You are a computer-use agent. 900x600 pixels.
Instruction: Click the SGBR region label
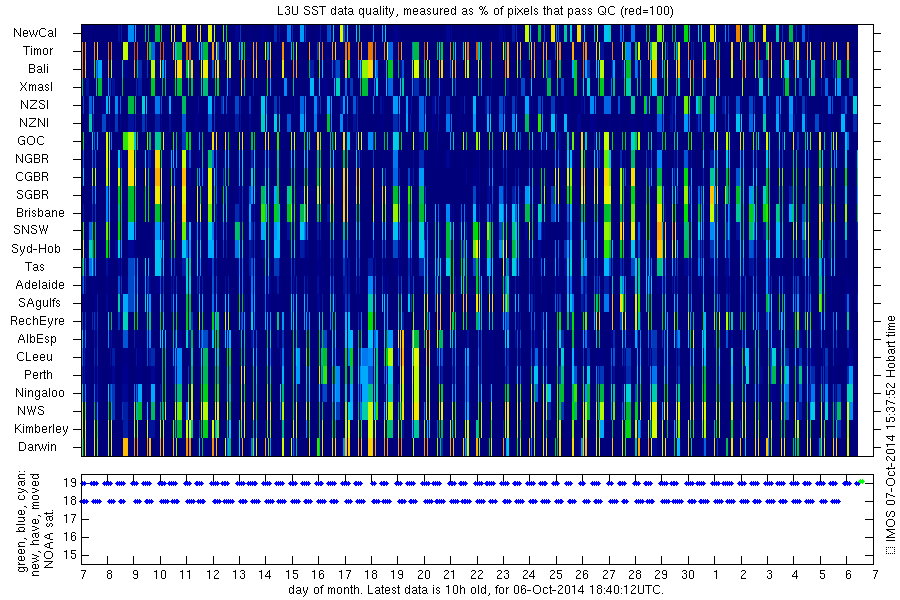[x=33, y=195]
